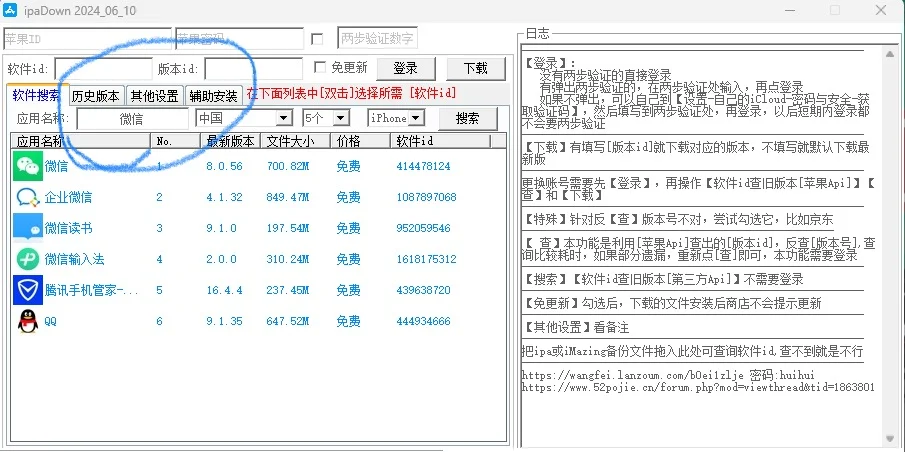Click the 登录 button
Screen dimensions: 905x452
point(406,68)
